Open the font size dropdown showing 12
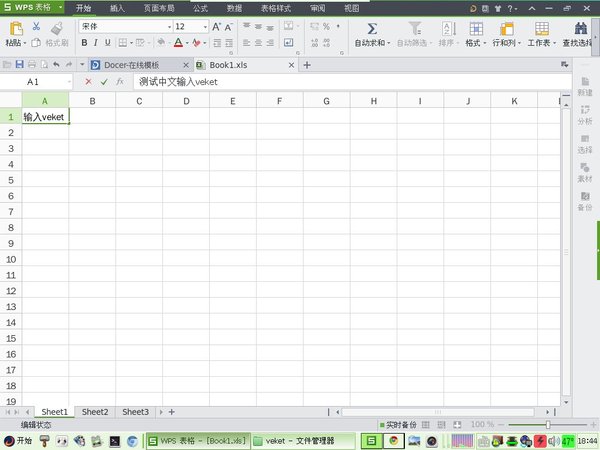The image size is (600, 450). coord(205,27)
